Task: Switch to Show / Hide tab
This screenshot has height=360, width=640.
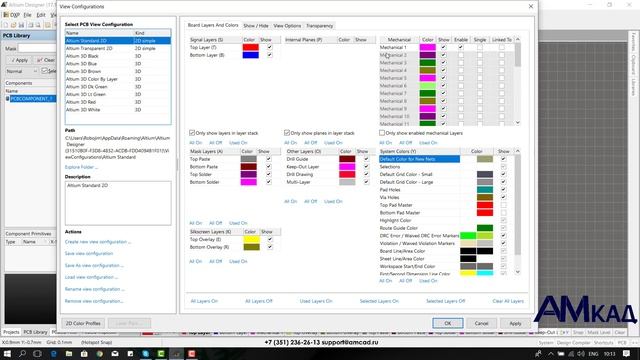Action: 256,26
